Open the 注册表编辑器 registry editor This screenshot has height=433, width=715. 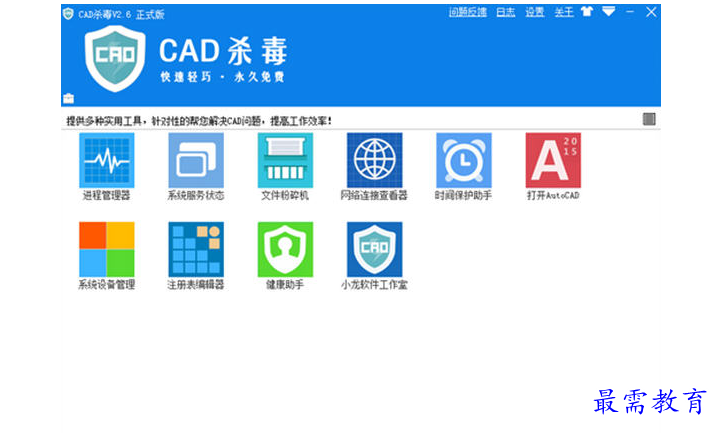coord(196,249)
